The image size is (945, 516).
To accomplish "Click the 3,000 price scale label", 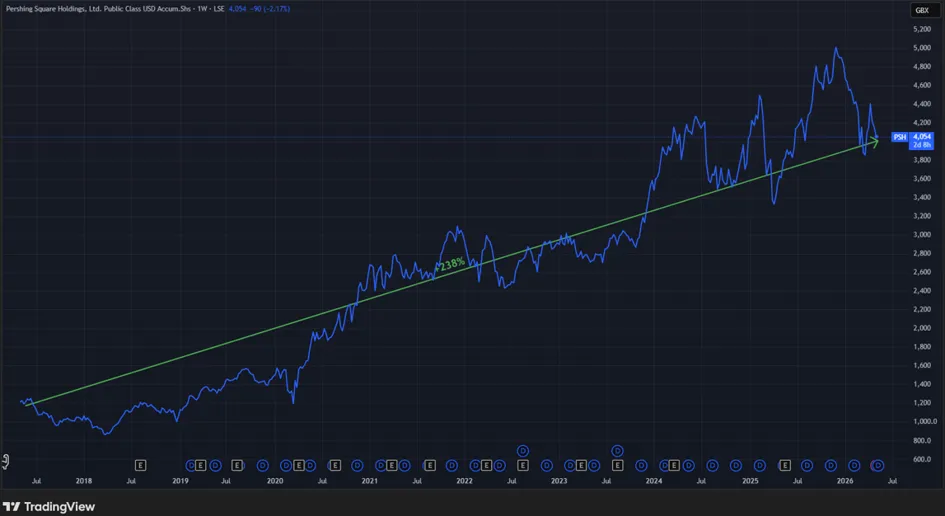I will click(x=921, y=234).
